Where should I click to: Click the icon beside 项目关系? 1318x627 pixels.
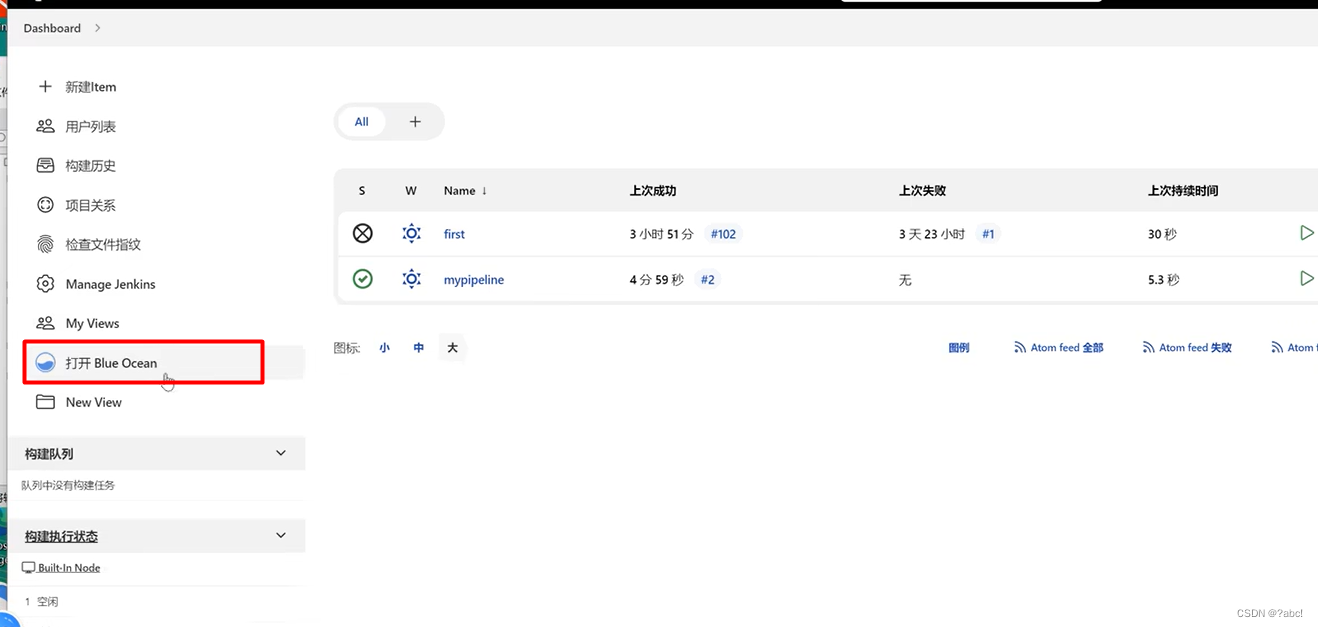pyautogui.click(x=45, y=205)
